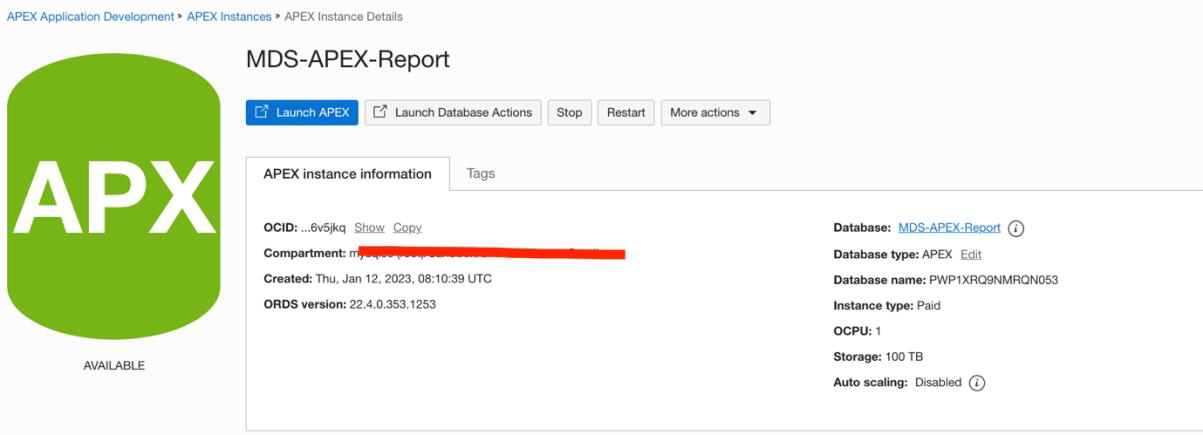
Task: Click the Auto scaling info icon
Action: pos(977,383)
